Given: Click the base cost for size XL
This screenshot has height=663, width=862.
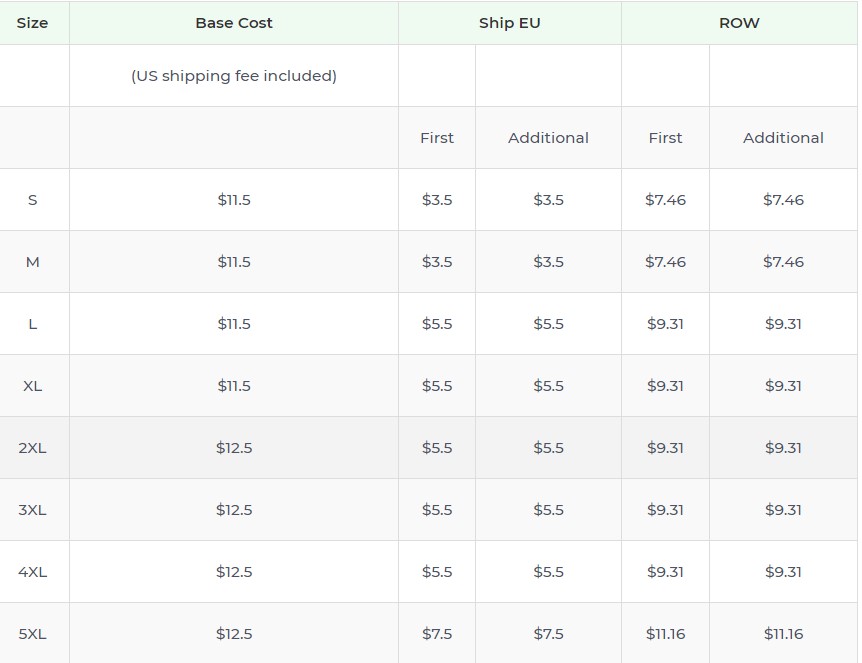Looking at the screenshot, I should [x=234, y=386].
